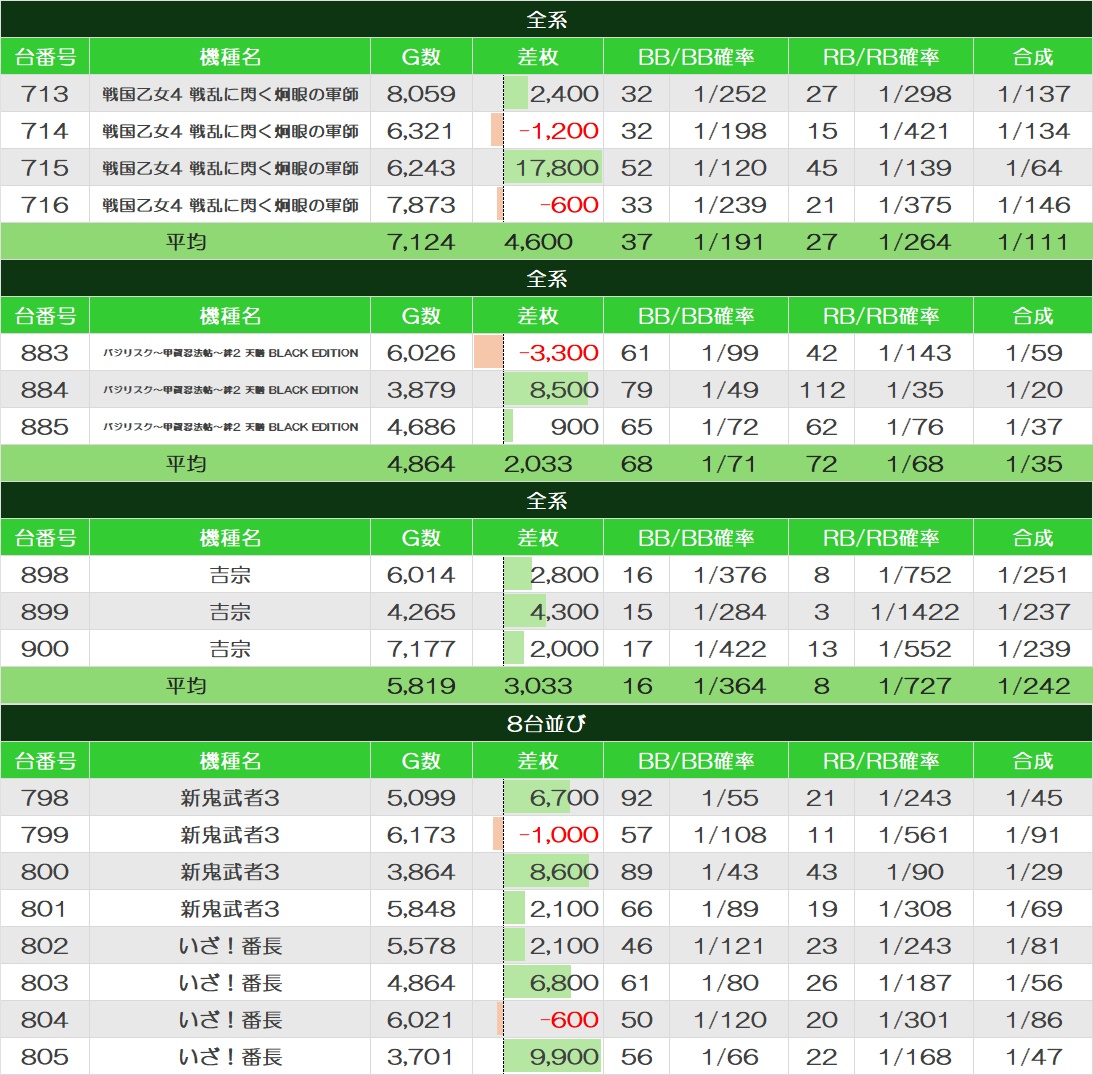Viewport: 1093px width, 1075px height.
Task: Click the average G数 value 5,819
Action: coord(421,685)
